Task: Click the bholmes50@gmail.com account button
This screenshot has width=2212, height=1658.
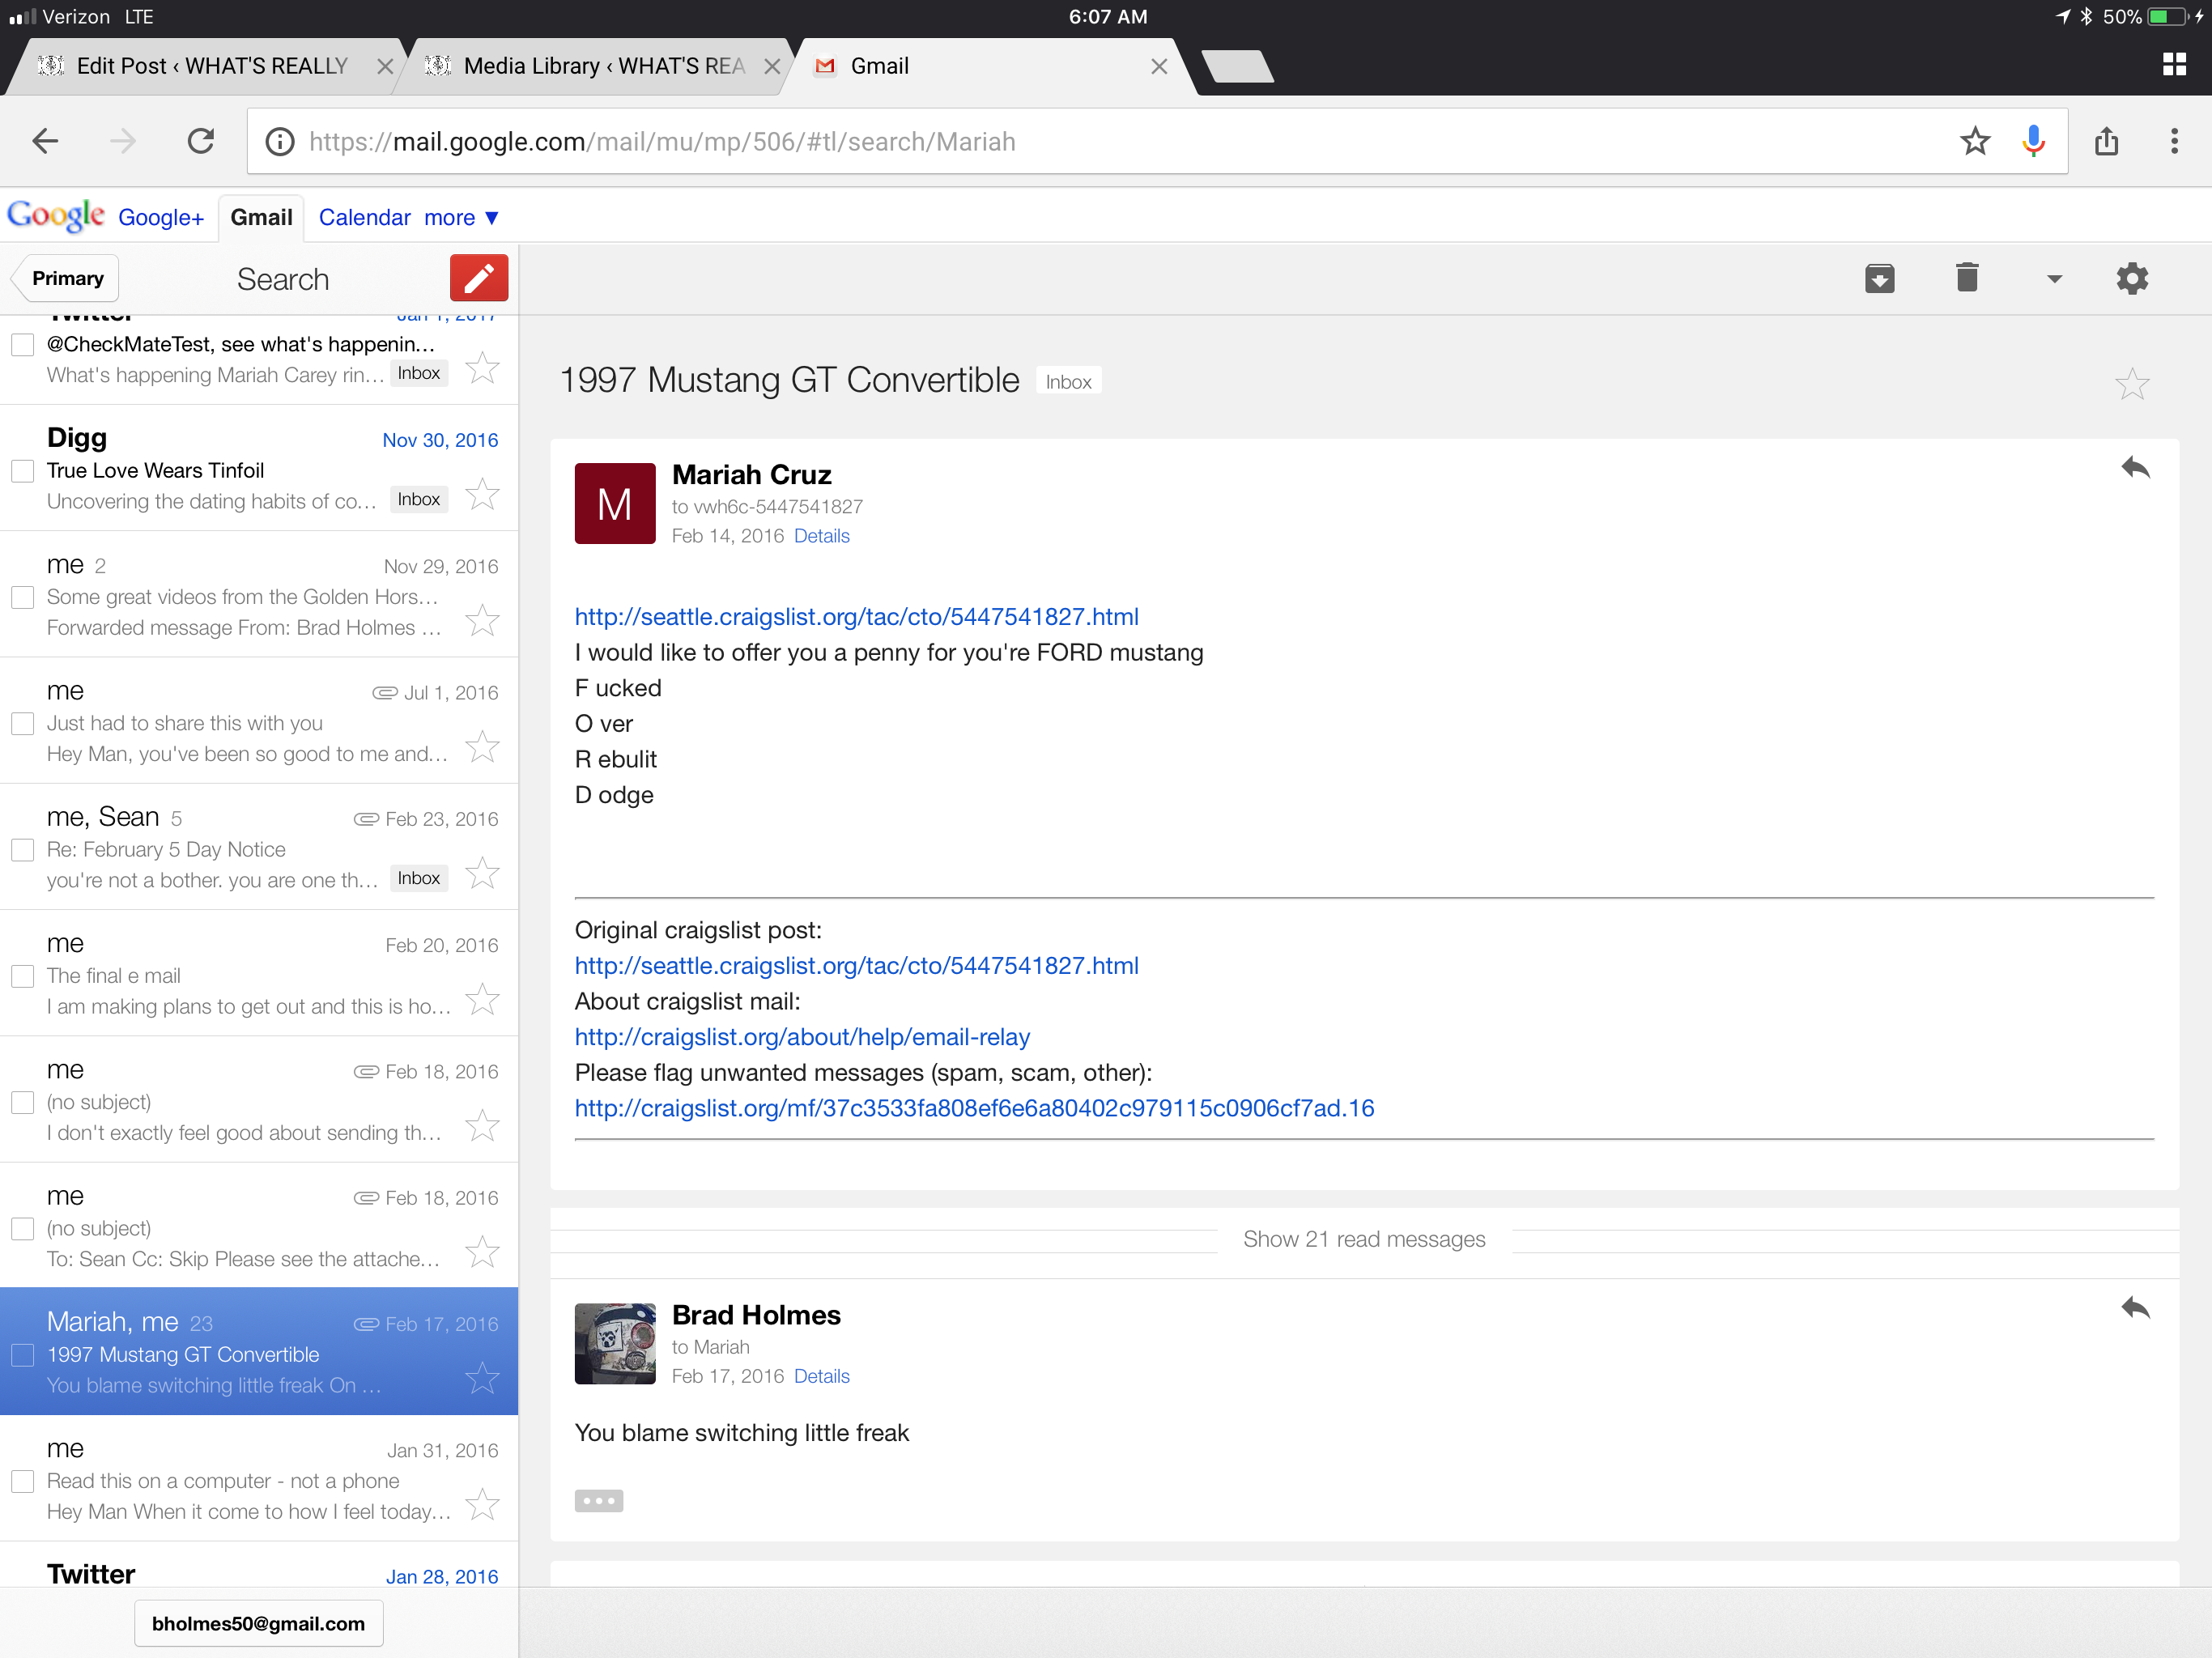Action: (258, 1622)
